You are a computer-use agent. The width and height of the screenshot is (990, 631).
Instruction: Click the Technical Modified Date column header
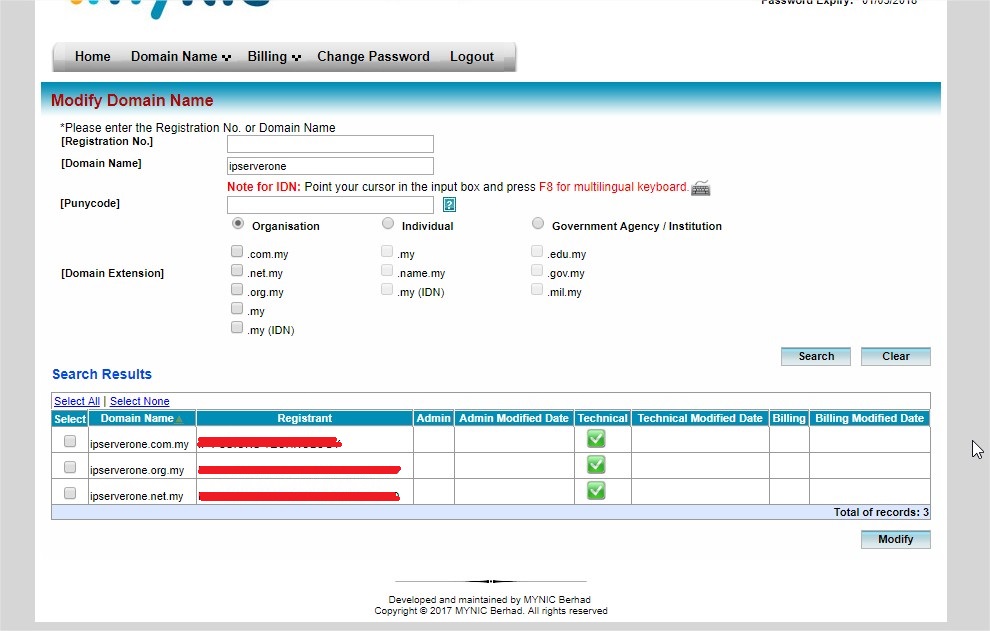click(700, 418)
